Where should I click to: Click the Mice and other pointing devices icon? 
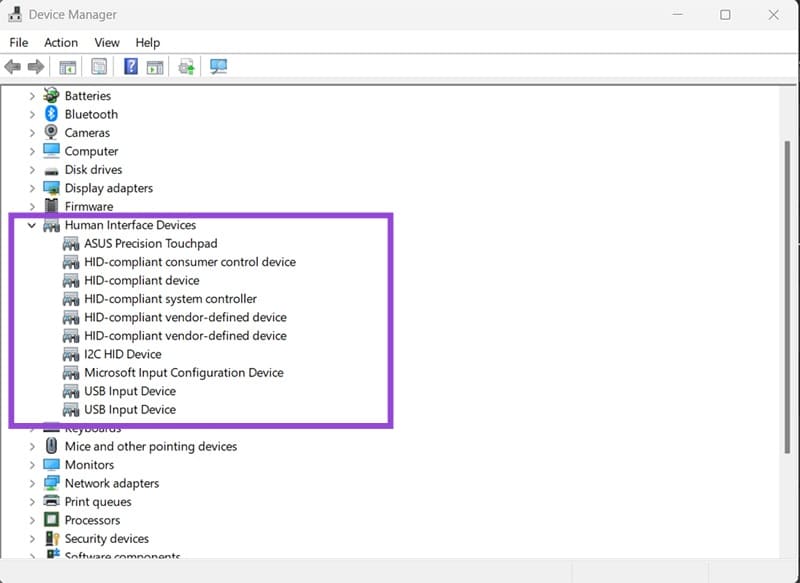tap(51, 446)
